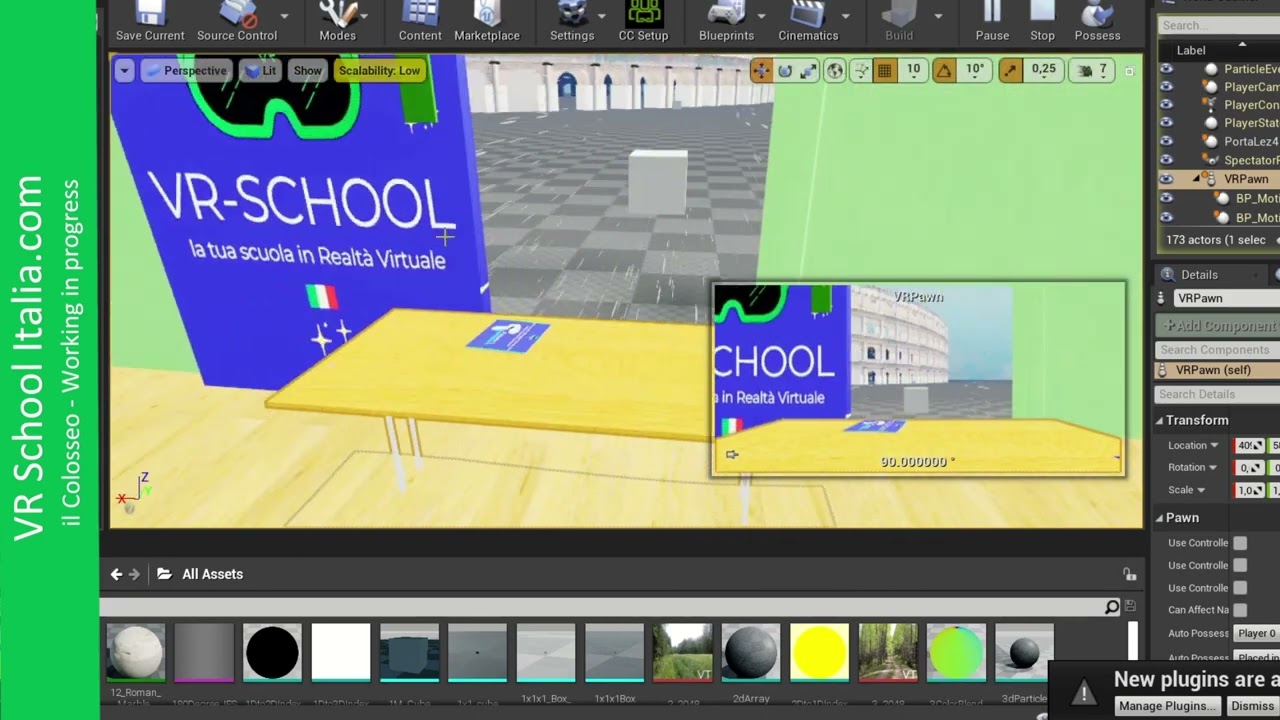The width and height of the screenshot is (1280, 720).
Task: Select the rotate gizmo tool in the viewport
Action: pyautogui.click(x=785, y=70)
